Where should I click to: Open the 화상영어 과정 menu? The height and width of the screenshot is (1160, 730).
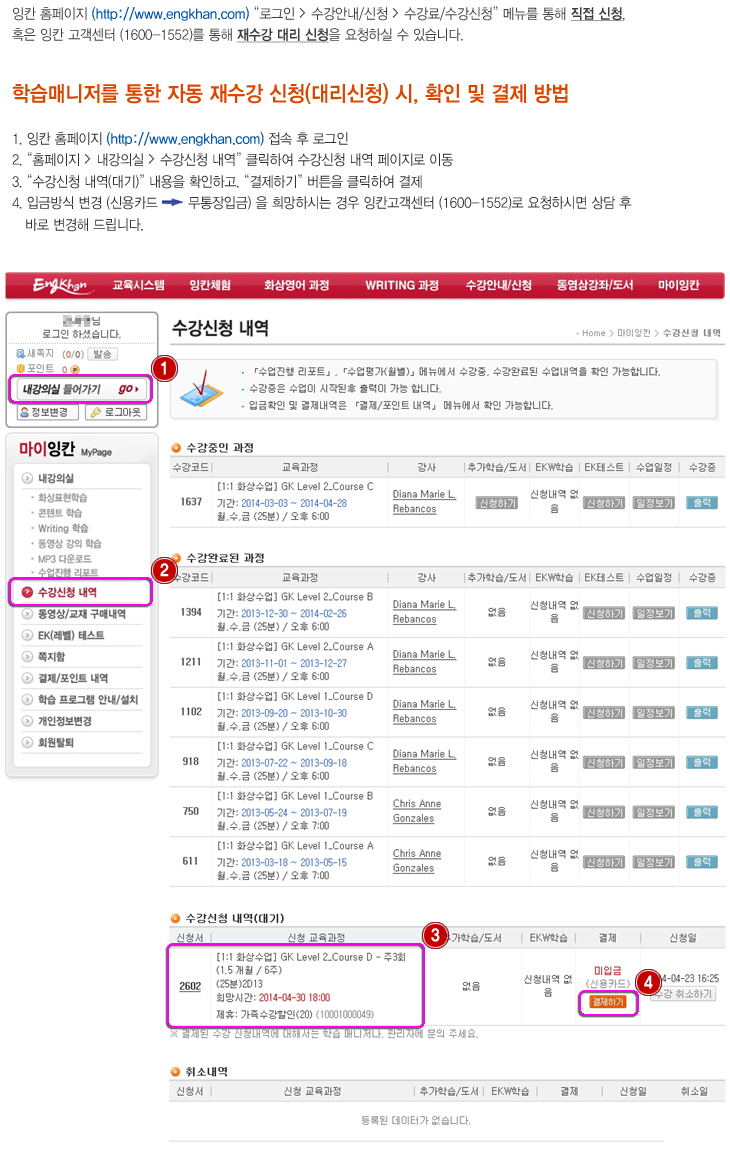tap(297, 286)
